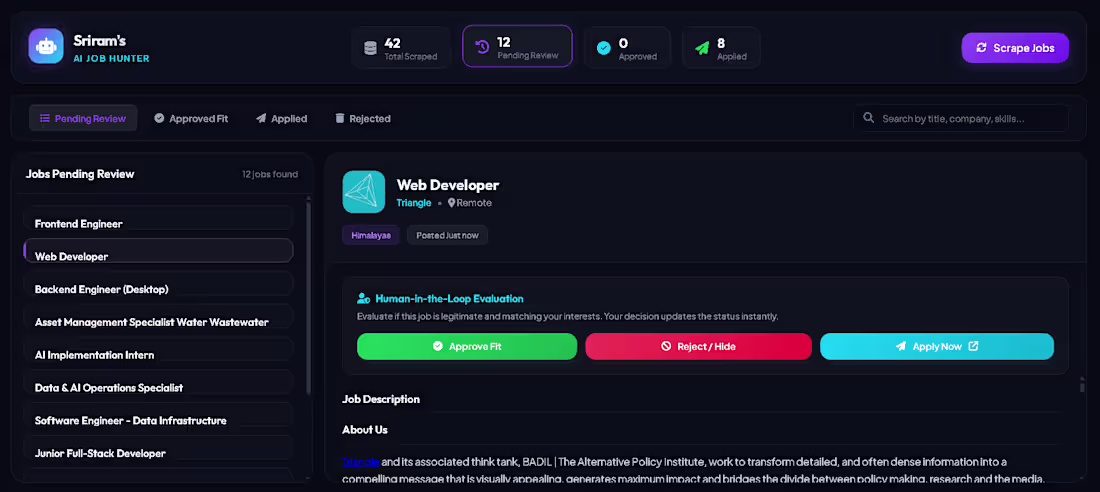Click the Scrape Jobs button

click(1015, 48)
